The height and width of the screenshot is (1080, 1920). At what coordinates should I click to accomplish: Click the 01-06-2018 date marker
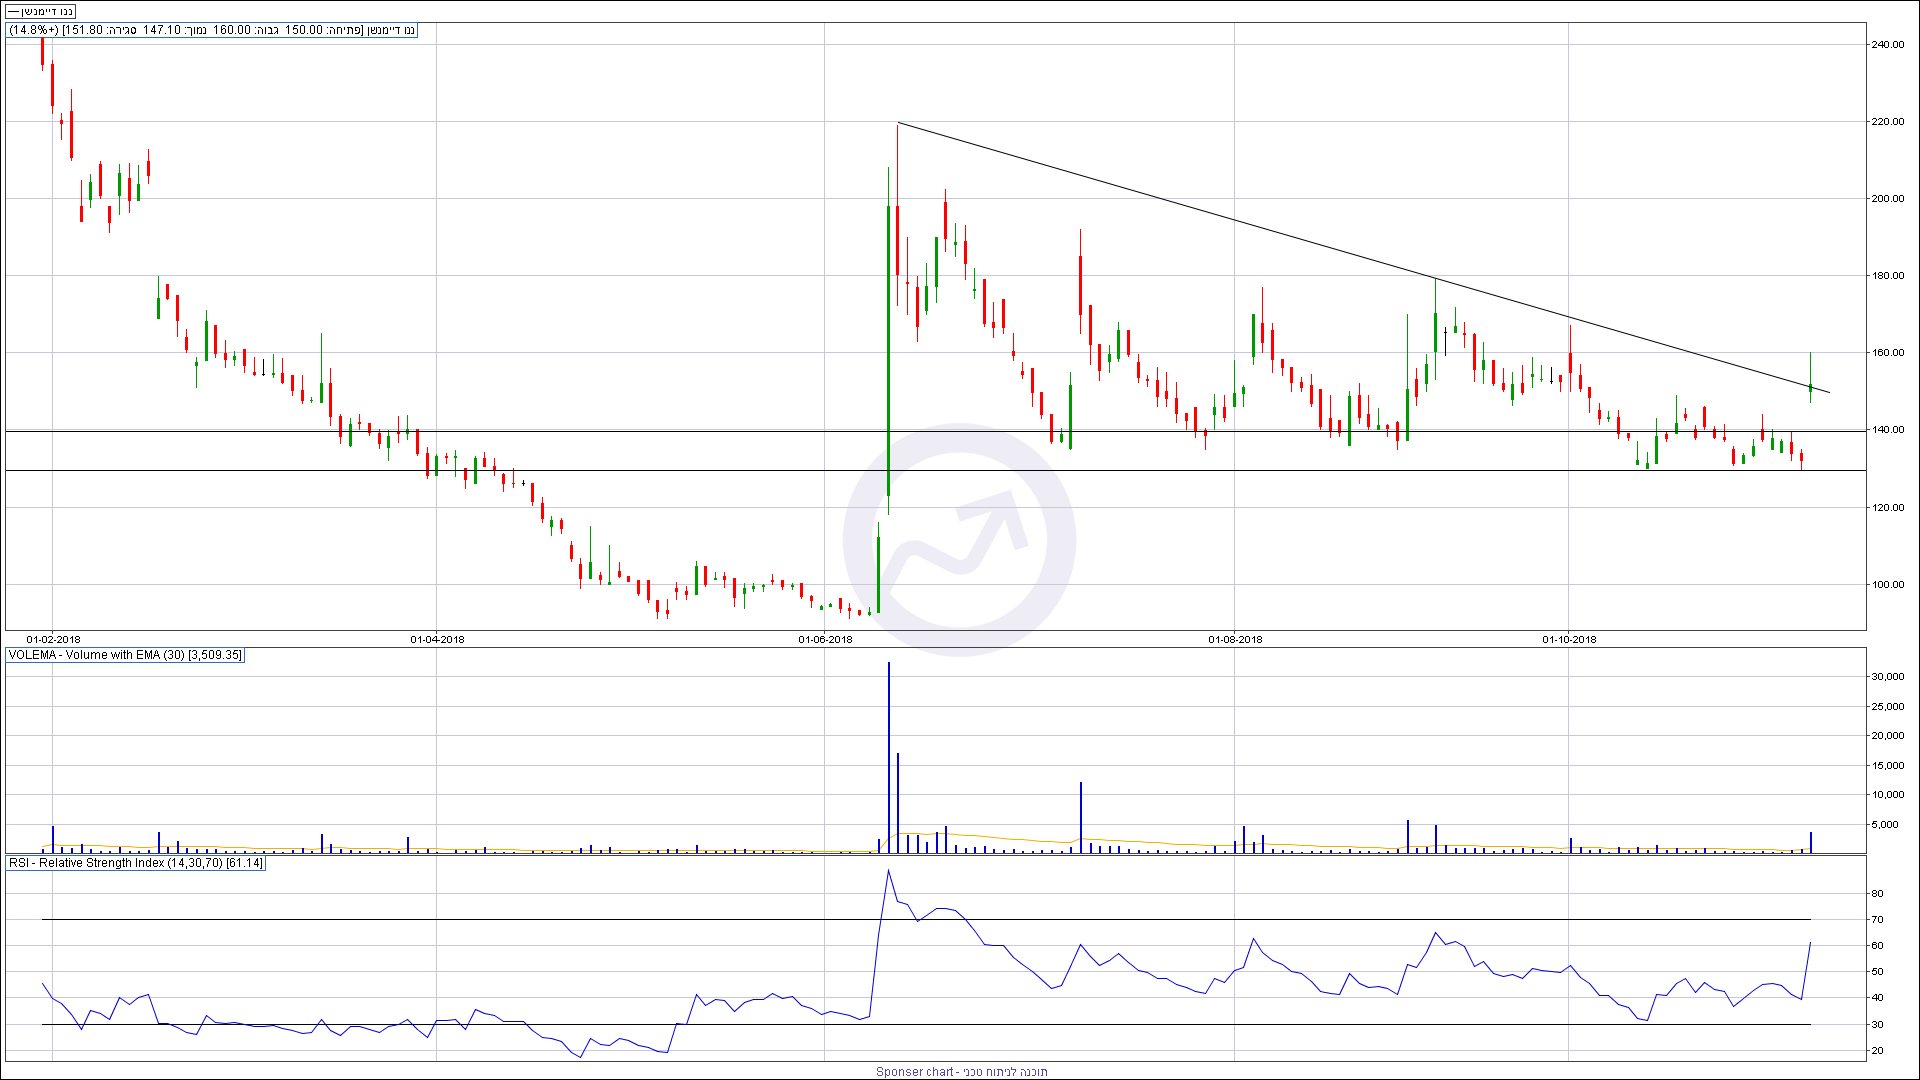pyautogui.click(x=825, y=639)
